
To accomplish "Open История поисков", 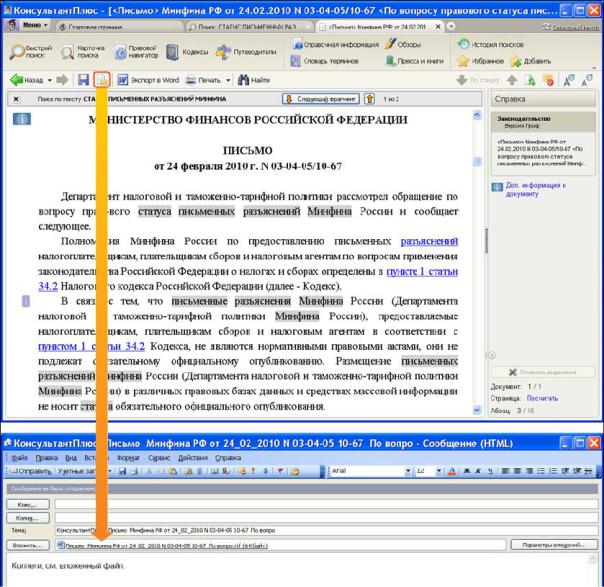I will coord(491,44).
